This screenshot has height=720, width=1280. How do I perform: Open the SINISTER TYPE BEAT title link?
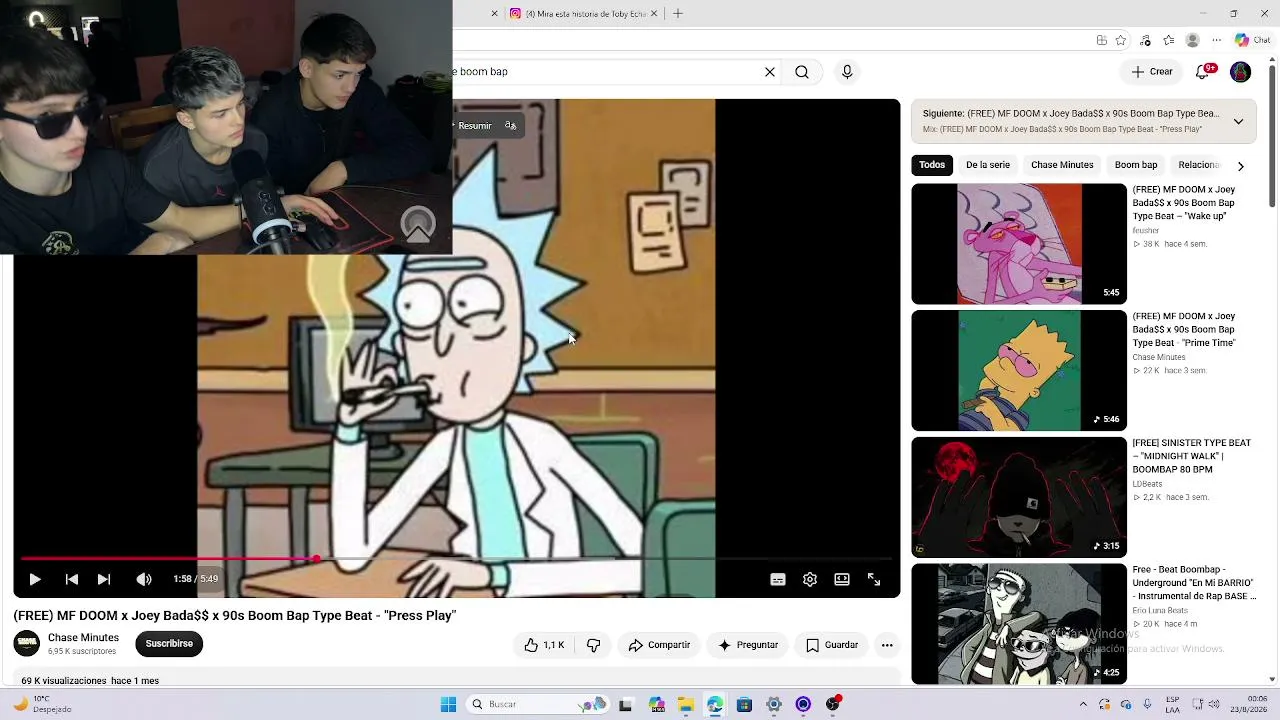1192,456
